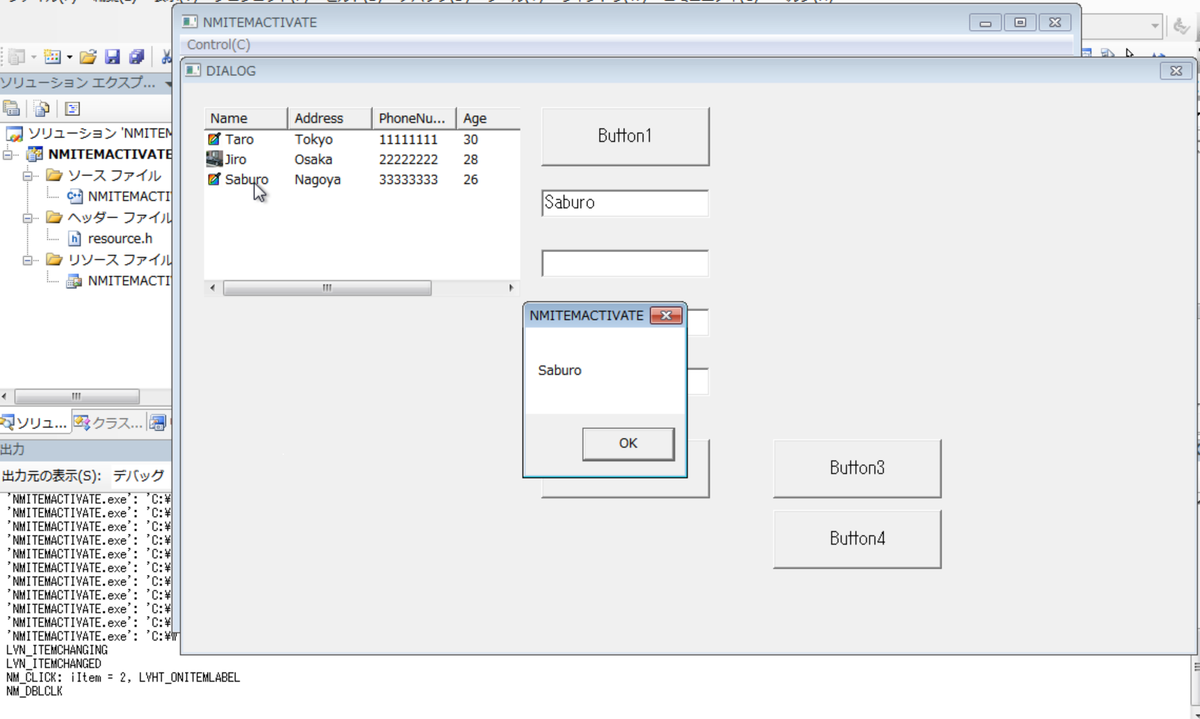Switch to the ソリュ... Solution Explorer tab
Viewport: 1200px width, 719px height.
tap(35, 423)
